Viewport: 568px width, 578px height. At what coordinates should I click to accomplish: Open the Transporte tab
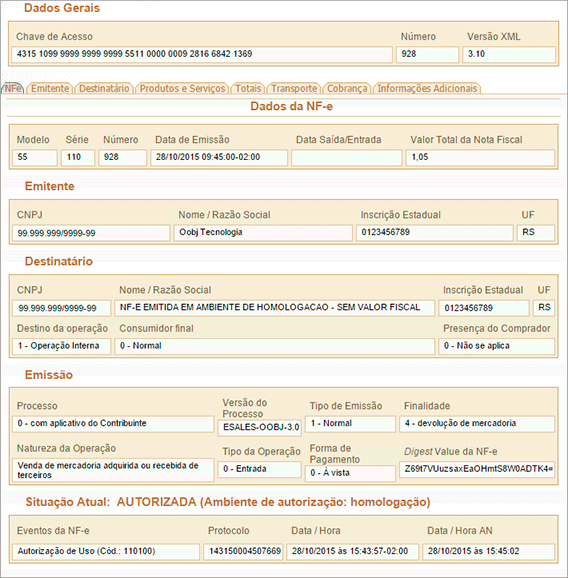(294, 88)
